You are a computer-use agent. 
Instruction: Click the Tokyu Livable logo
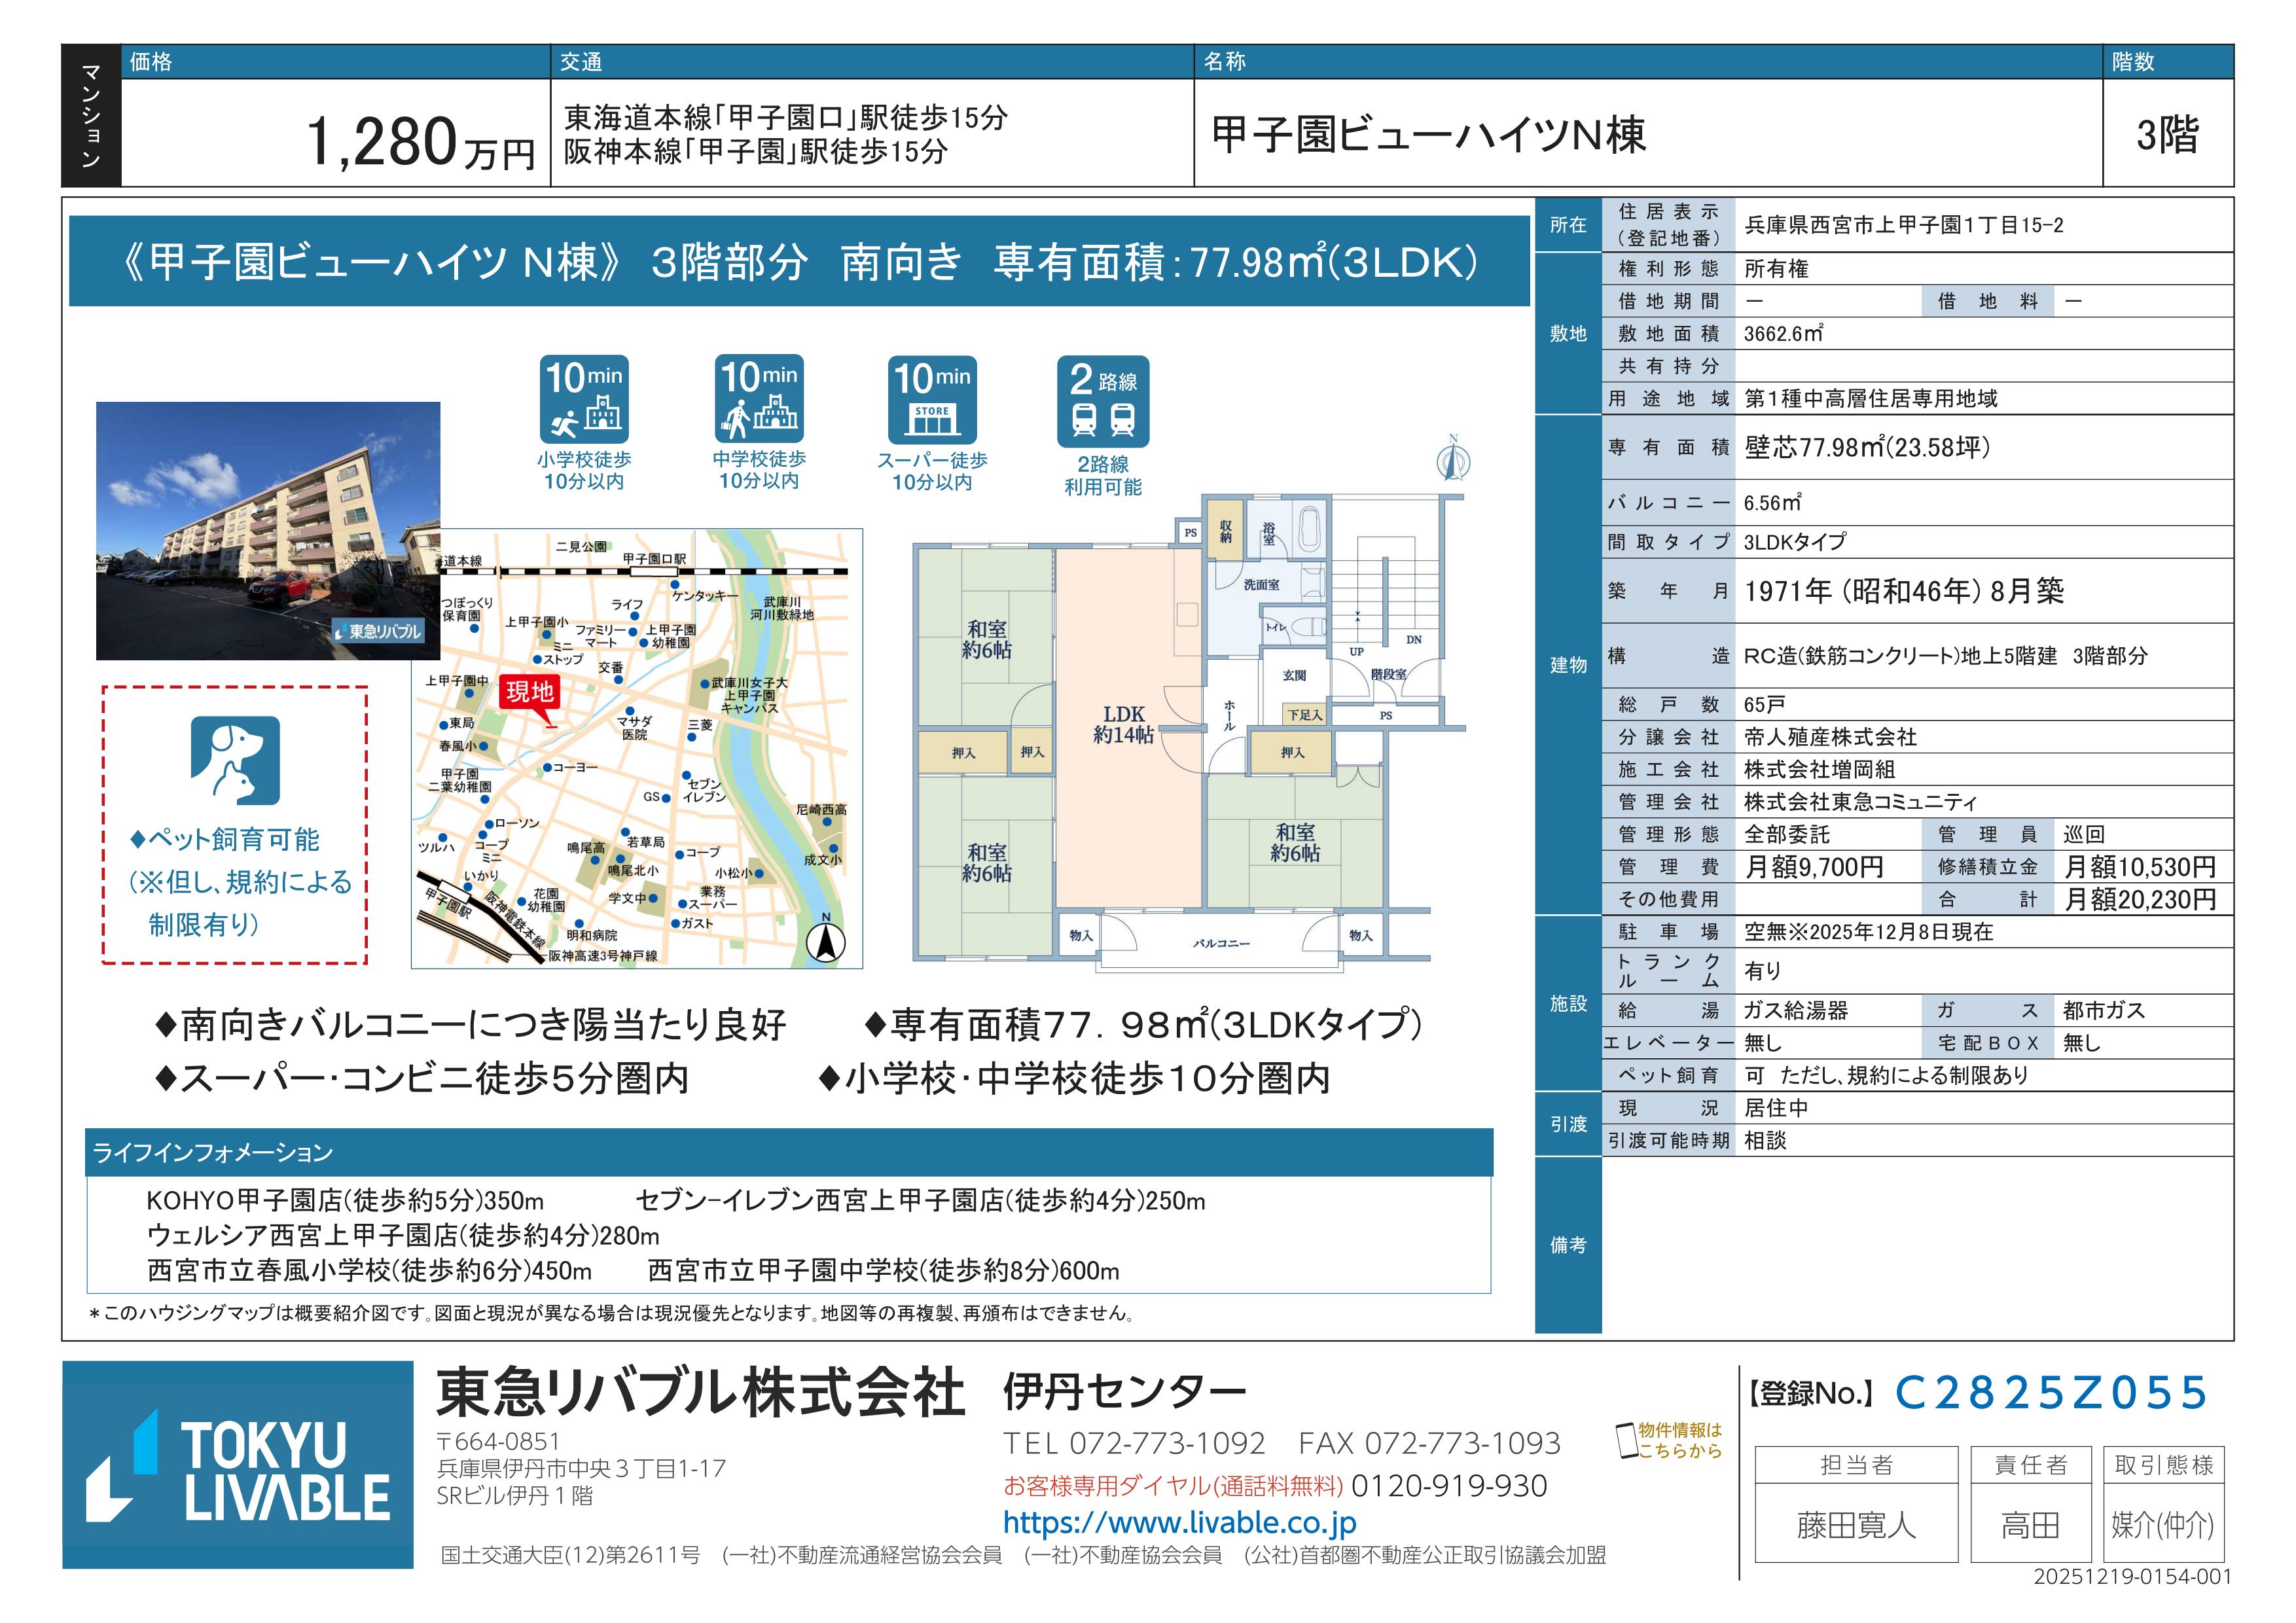click(x=238, y=1465)
